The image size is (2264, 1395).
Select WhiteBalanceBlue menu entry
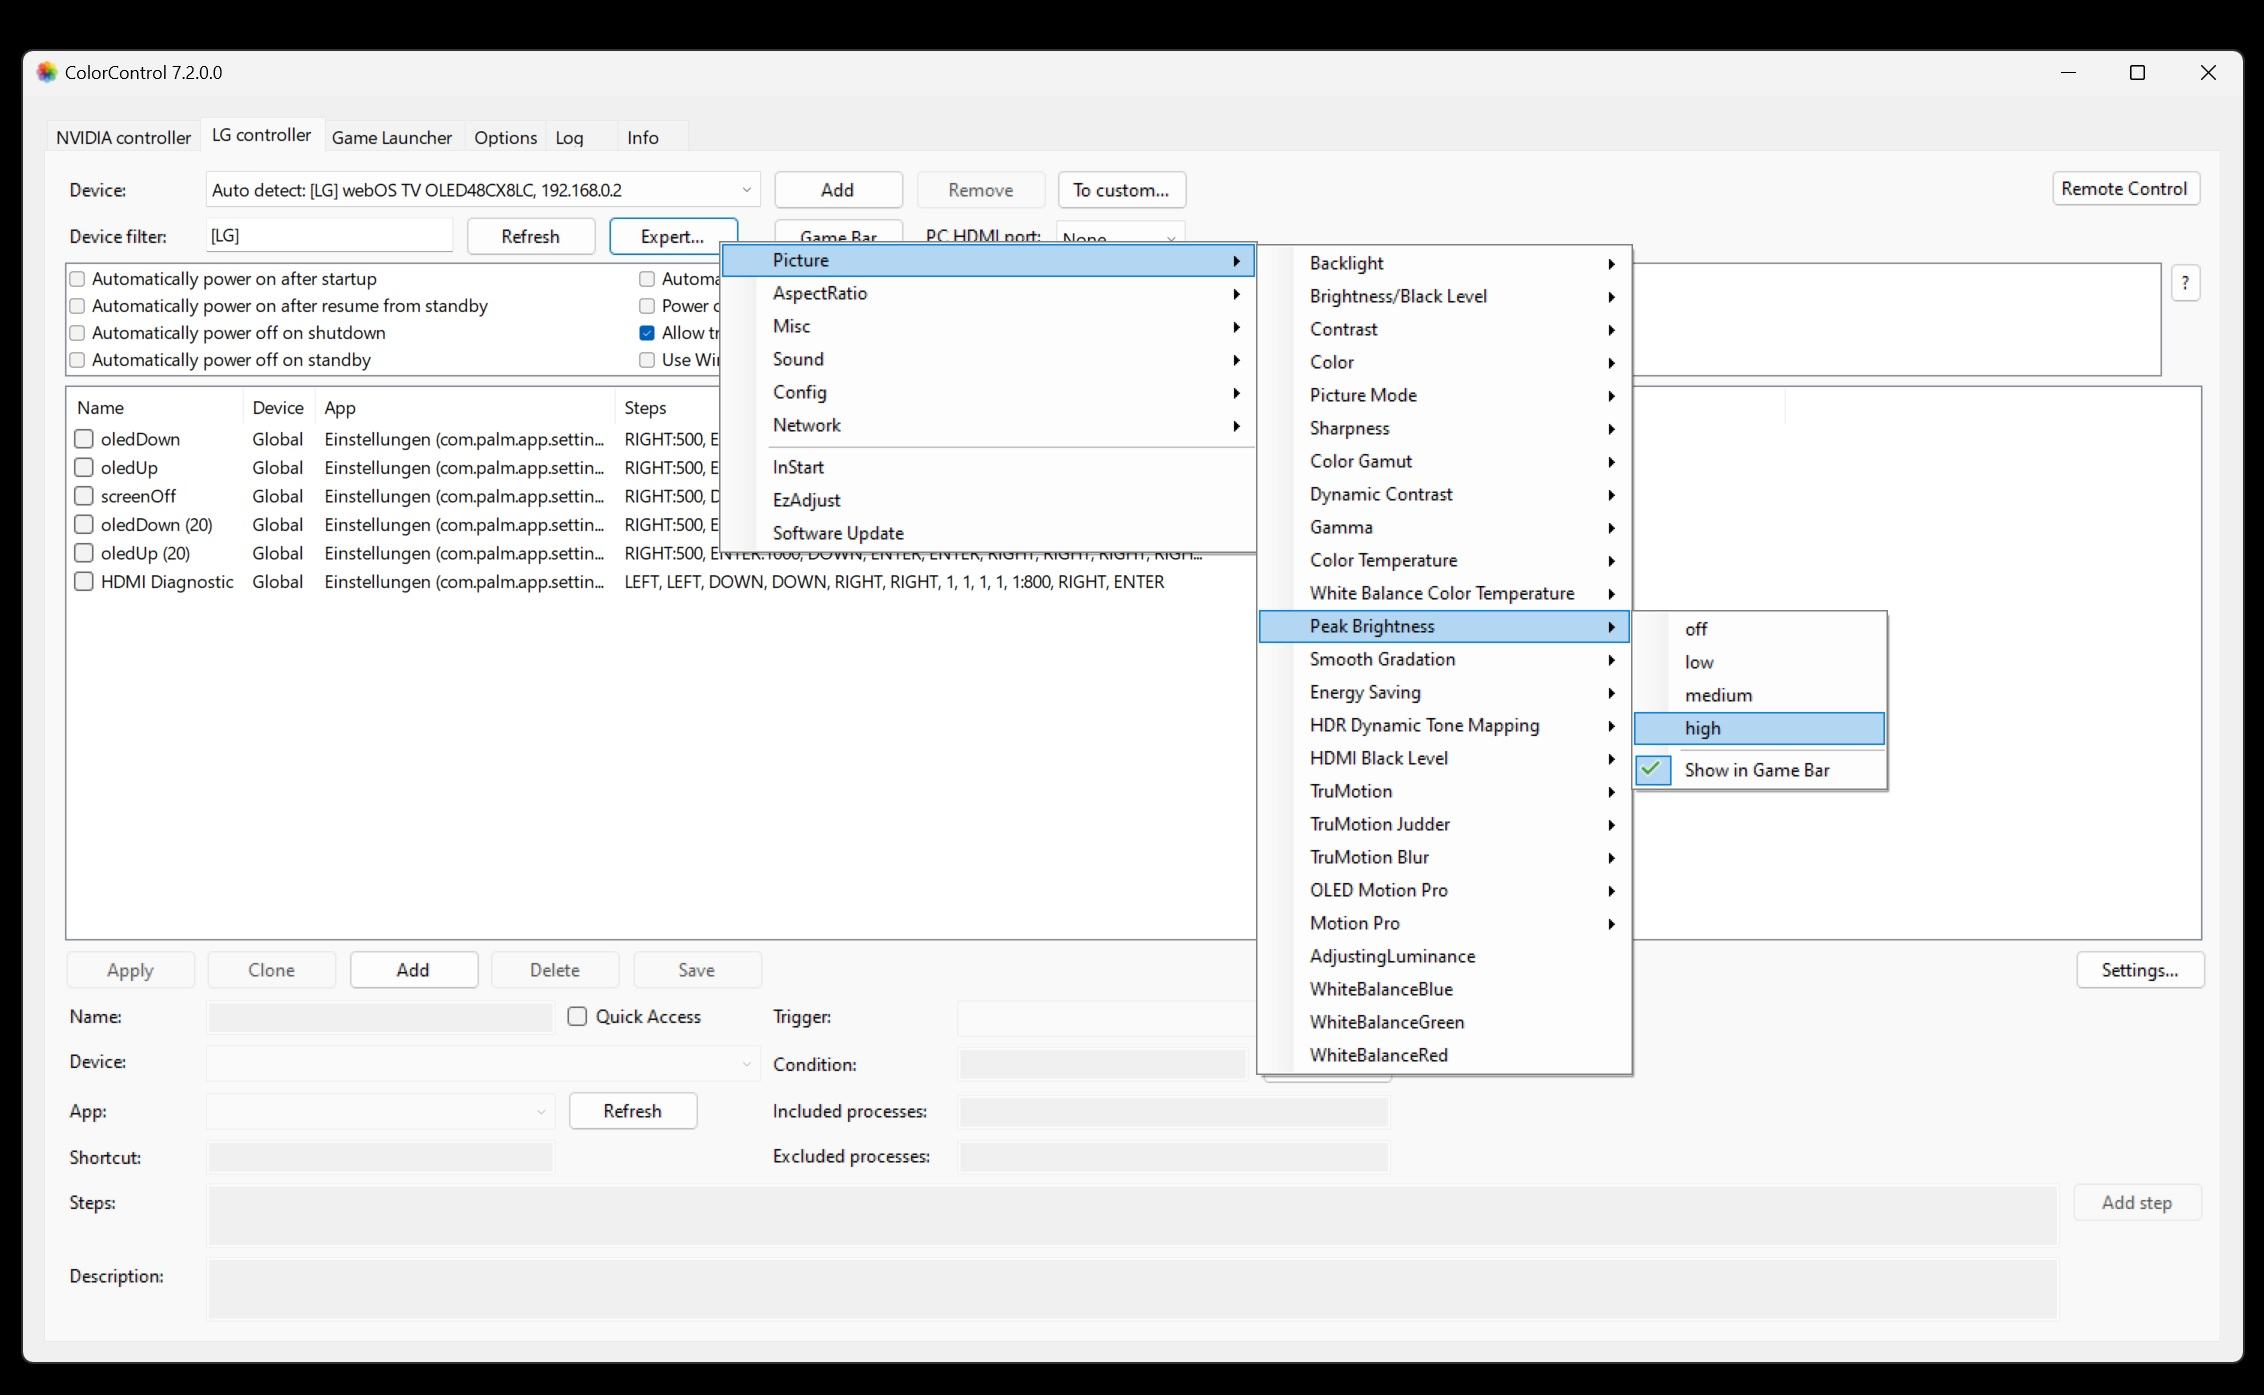click(1445, 989)
